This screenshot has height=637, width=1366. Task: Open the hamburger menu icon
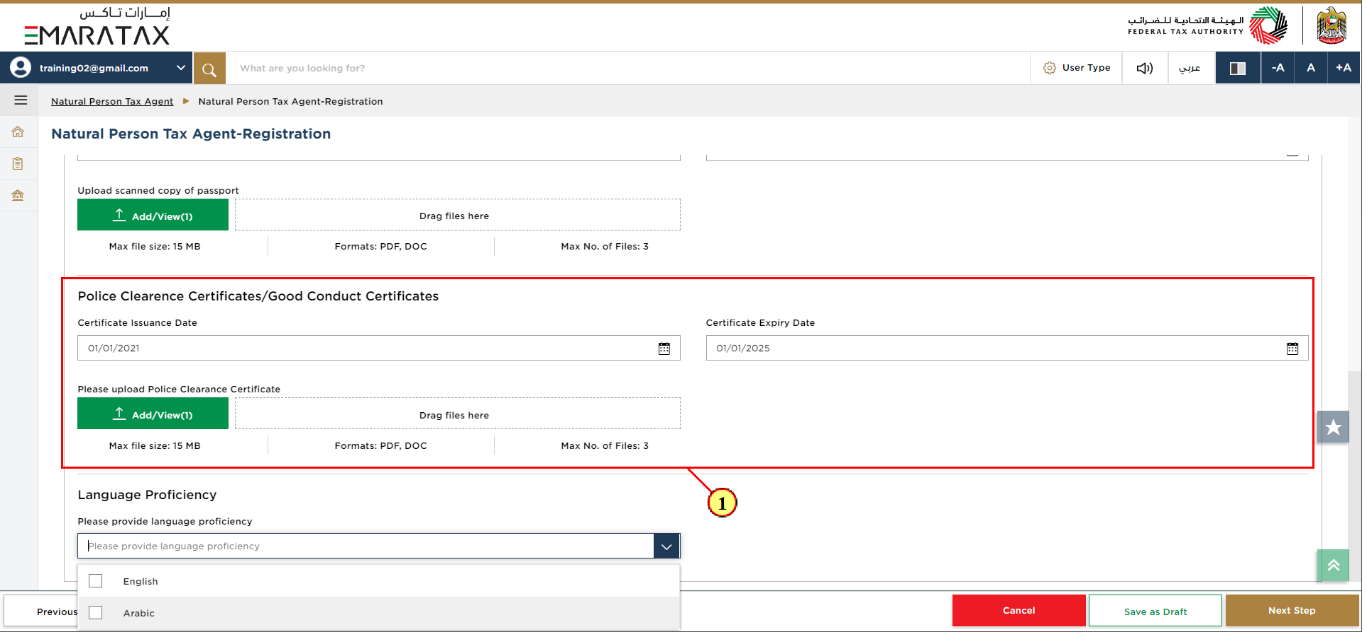[x=20, y=101]
